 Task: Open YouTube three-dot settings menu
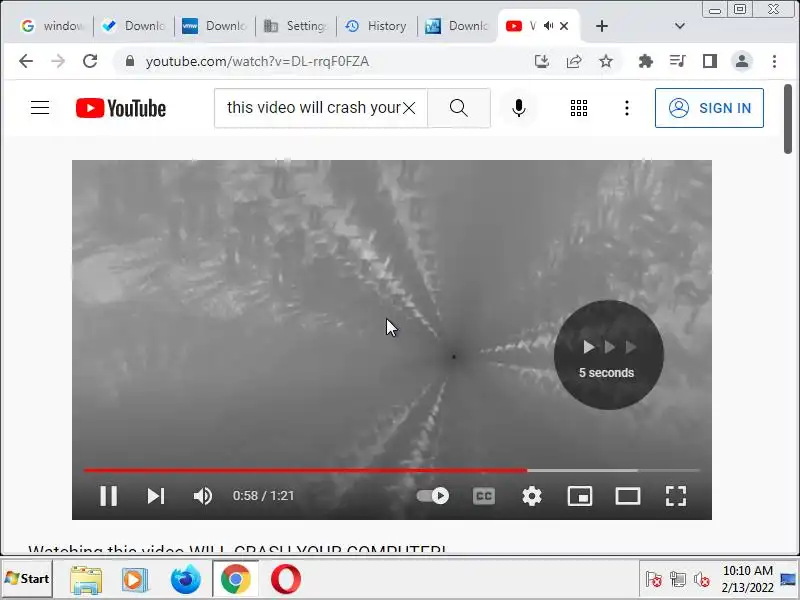coord(627,108)
